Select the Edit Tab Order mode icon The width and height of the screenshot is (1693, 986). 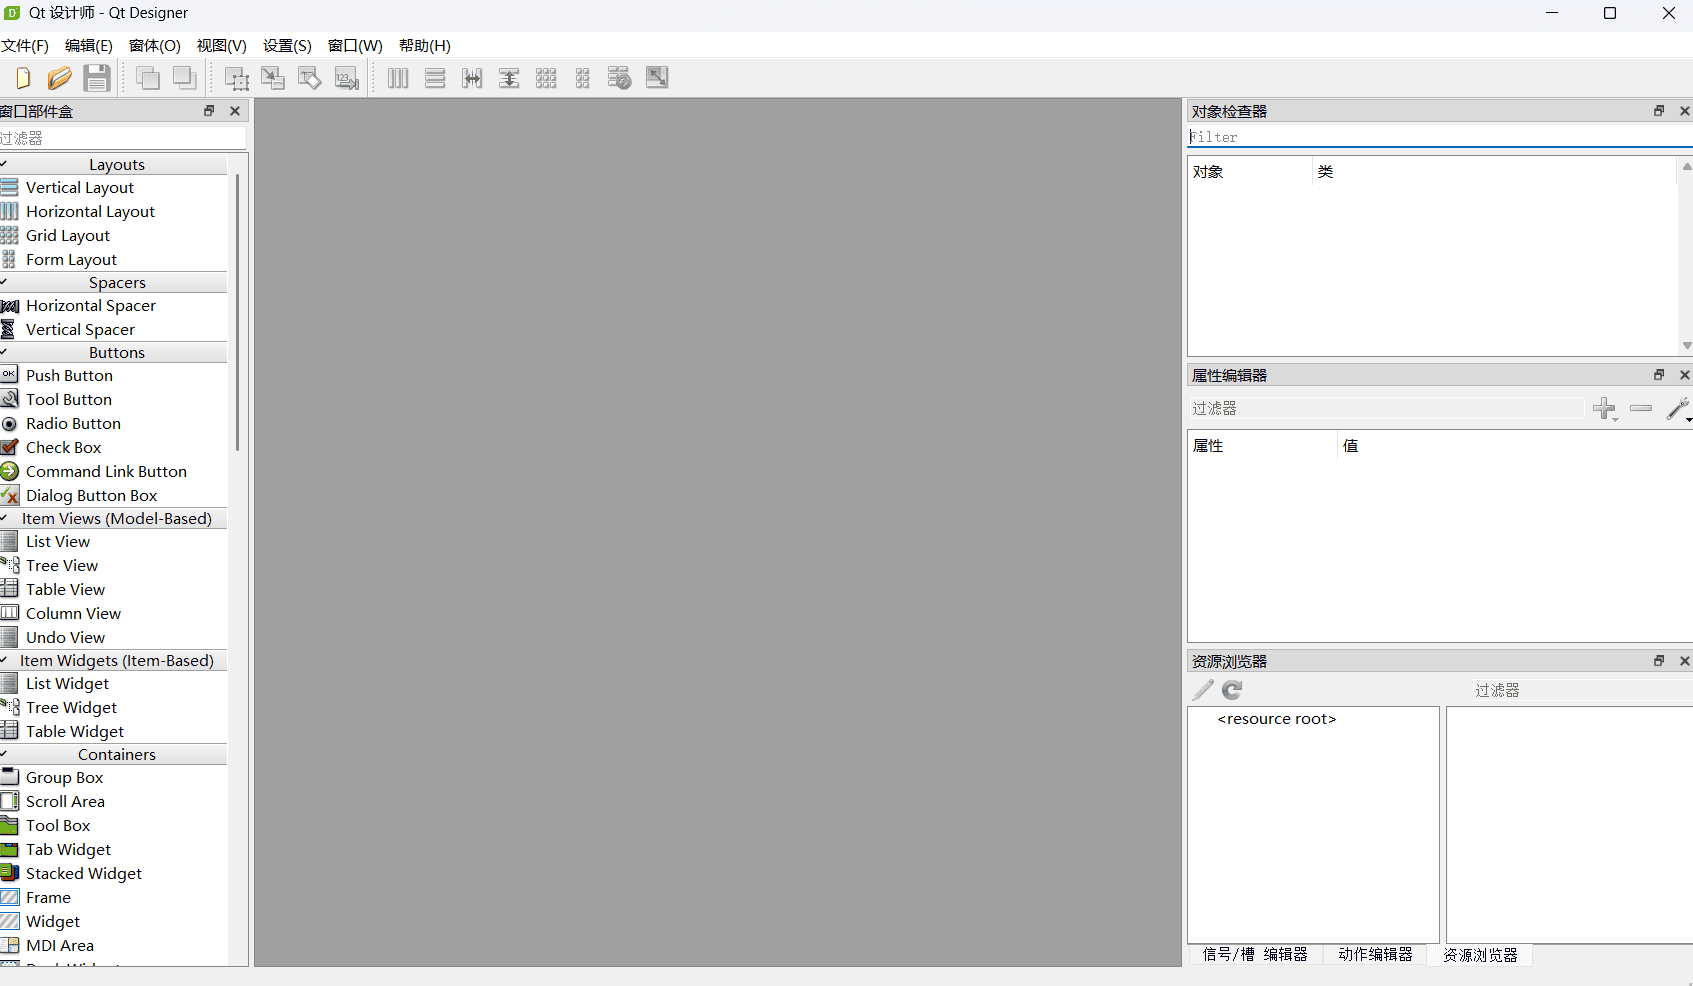pos(347,78)
